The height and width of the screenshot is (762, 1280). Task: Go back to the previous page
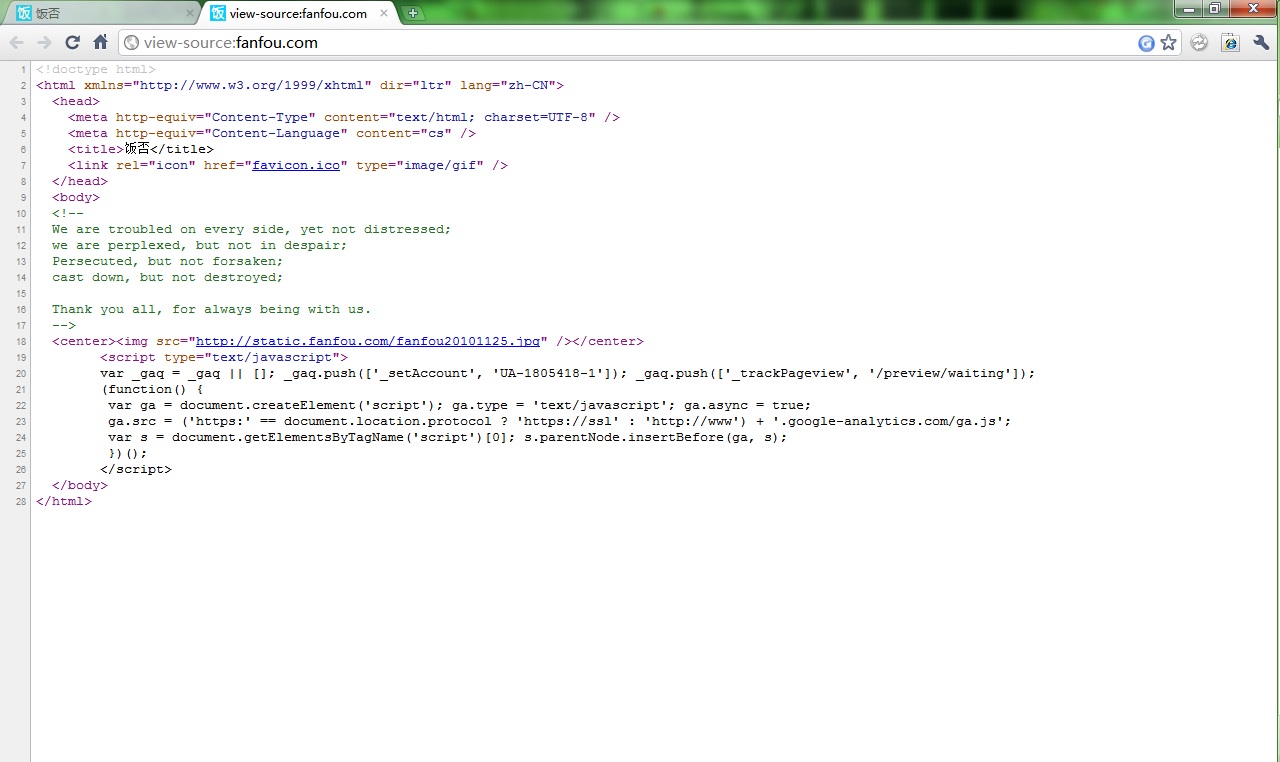pyautogui.click(x=17, y=42)
